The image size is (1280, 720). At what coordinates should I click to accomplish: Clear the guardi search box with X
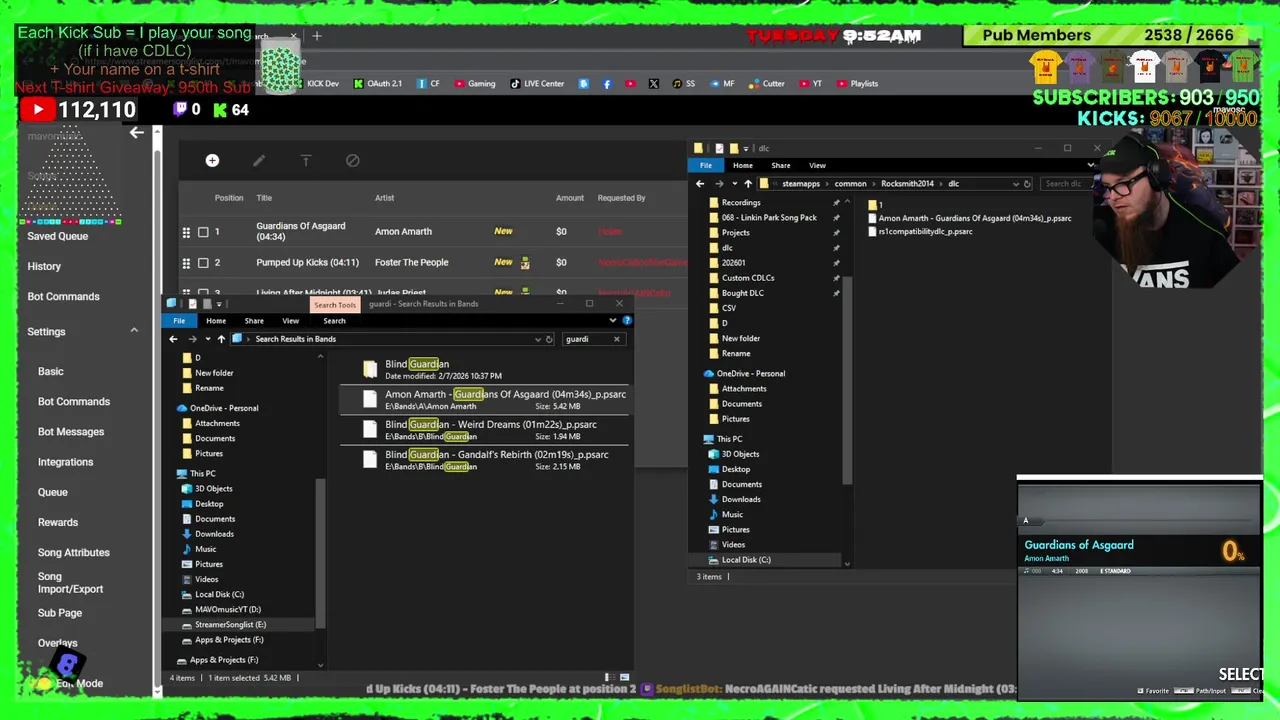616,339
